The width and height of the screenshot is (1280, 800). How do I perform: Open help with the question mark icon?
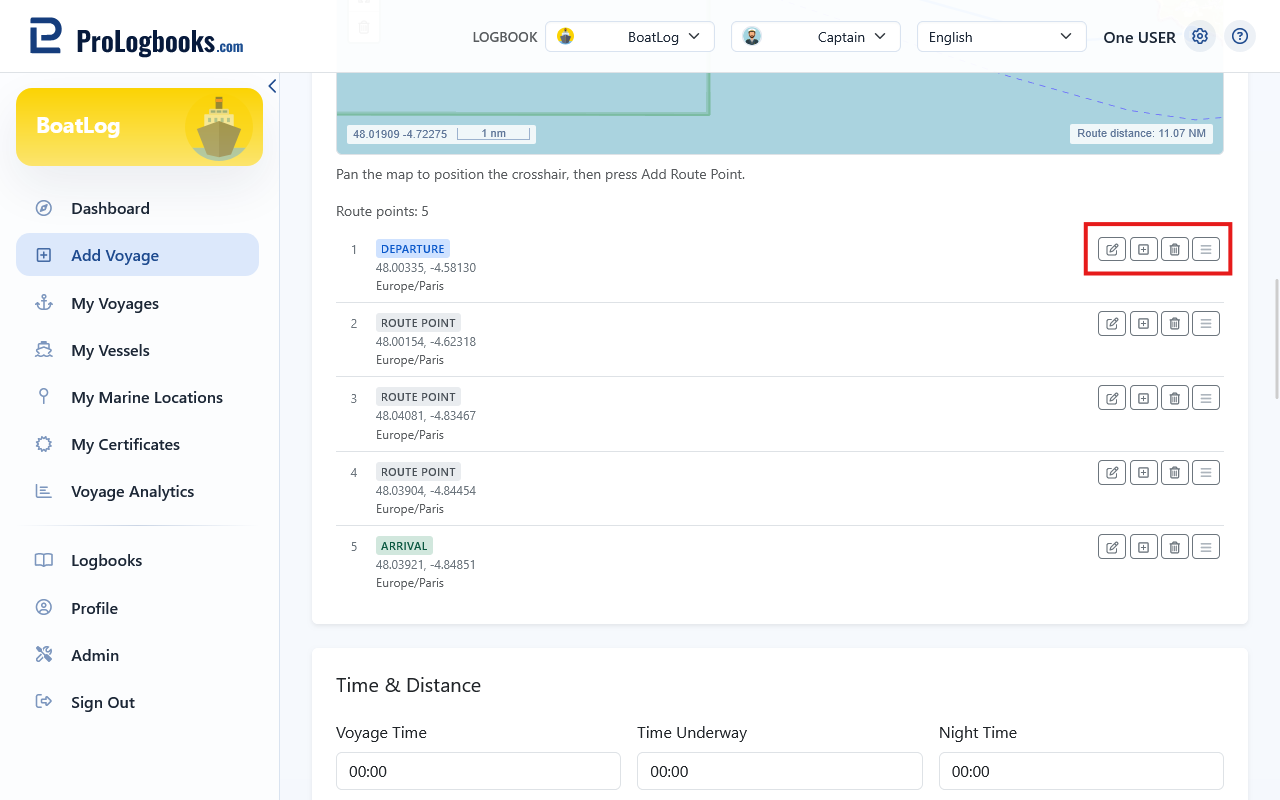pyautogui.click(x=1240, y=36)
